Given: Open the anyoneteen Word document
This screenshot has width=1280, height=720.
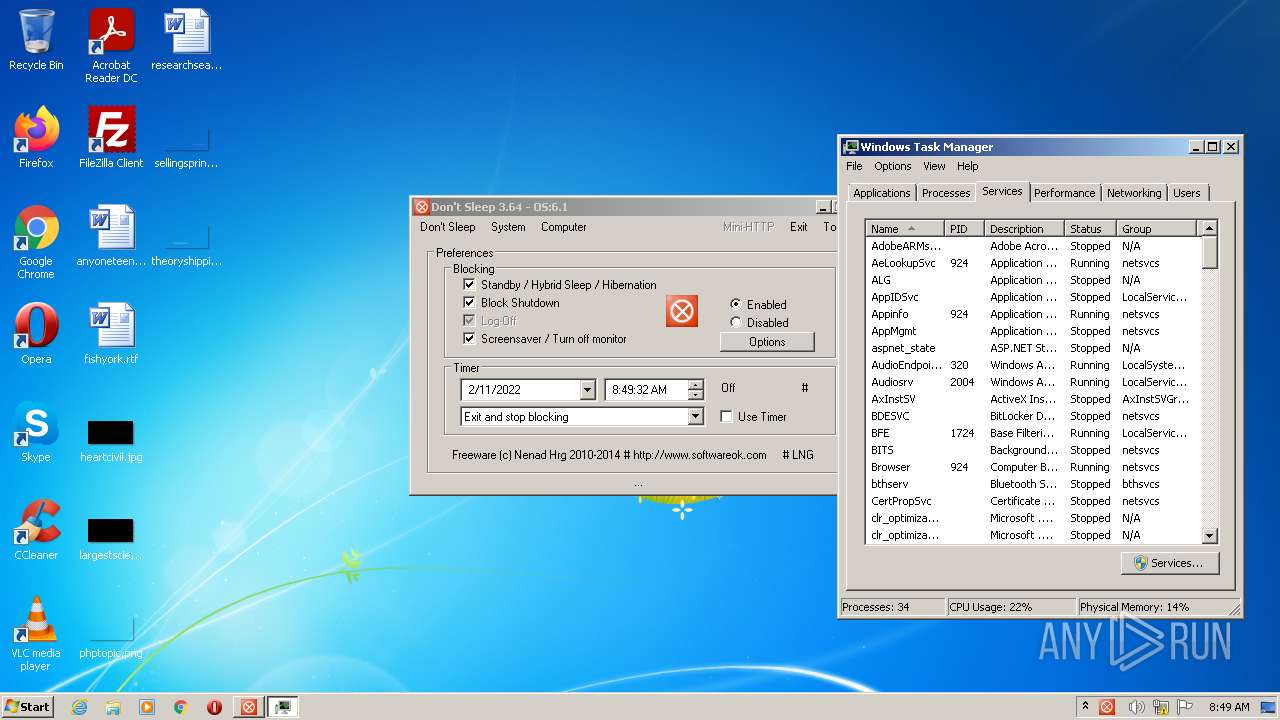Looking at the screenshot, I should coord(111,236).
